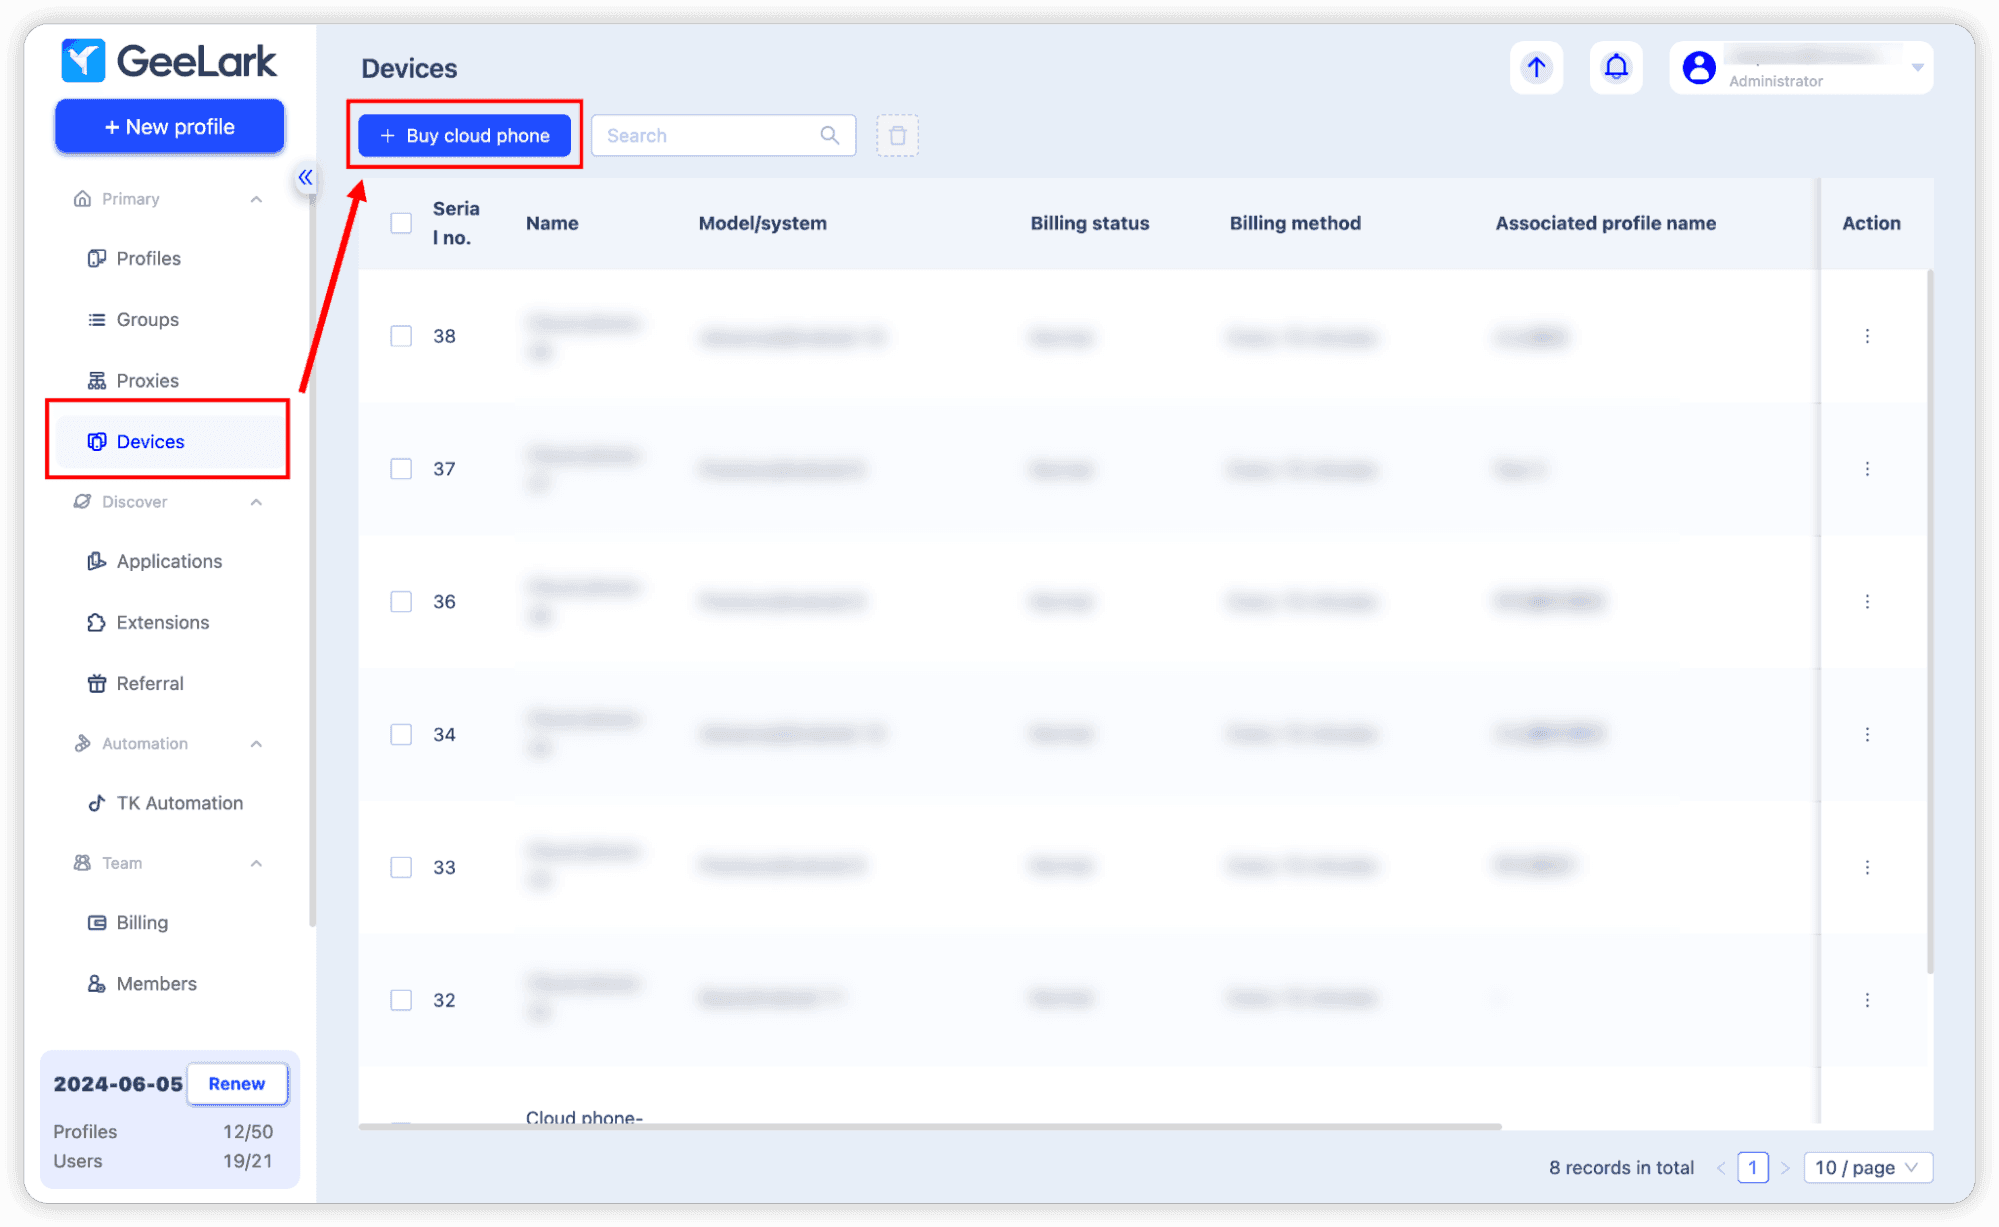Collapse sidebar with double-chevron icon
1999x1227 pixels.
[305, 177]
